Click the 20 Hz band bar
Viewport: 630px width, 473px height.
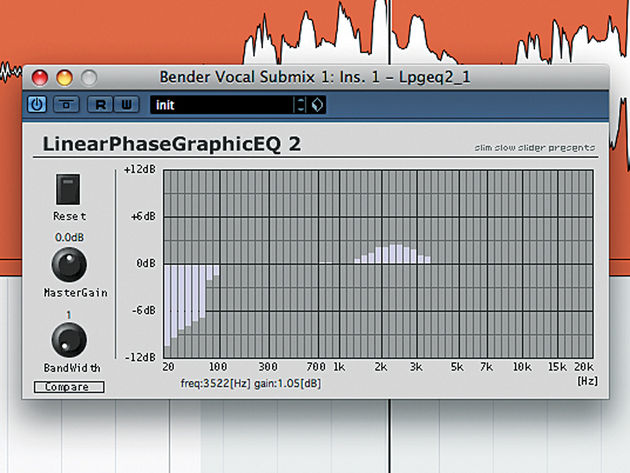167,305
